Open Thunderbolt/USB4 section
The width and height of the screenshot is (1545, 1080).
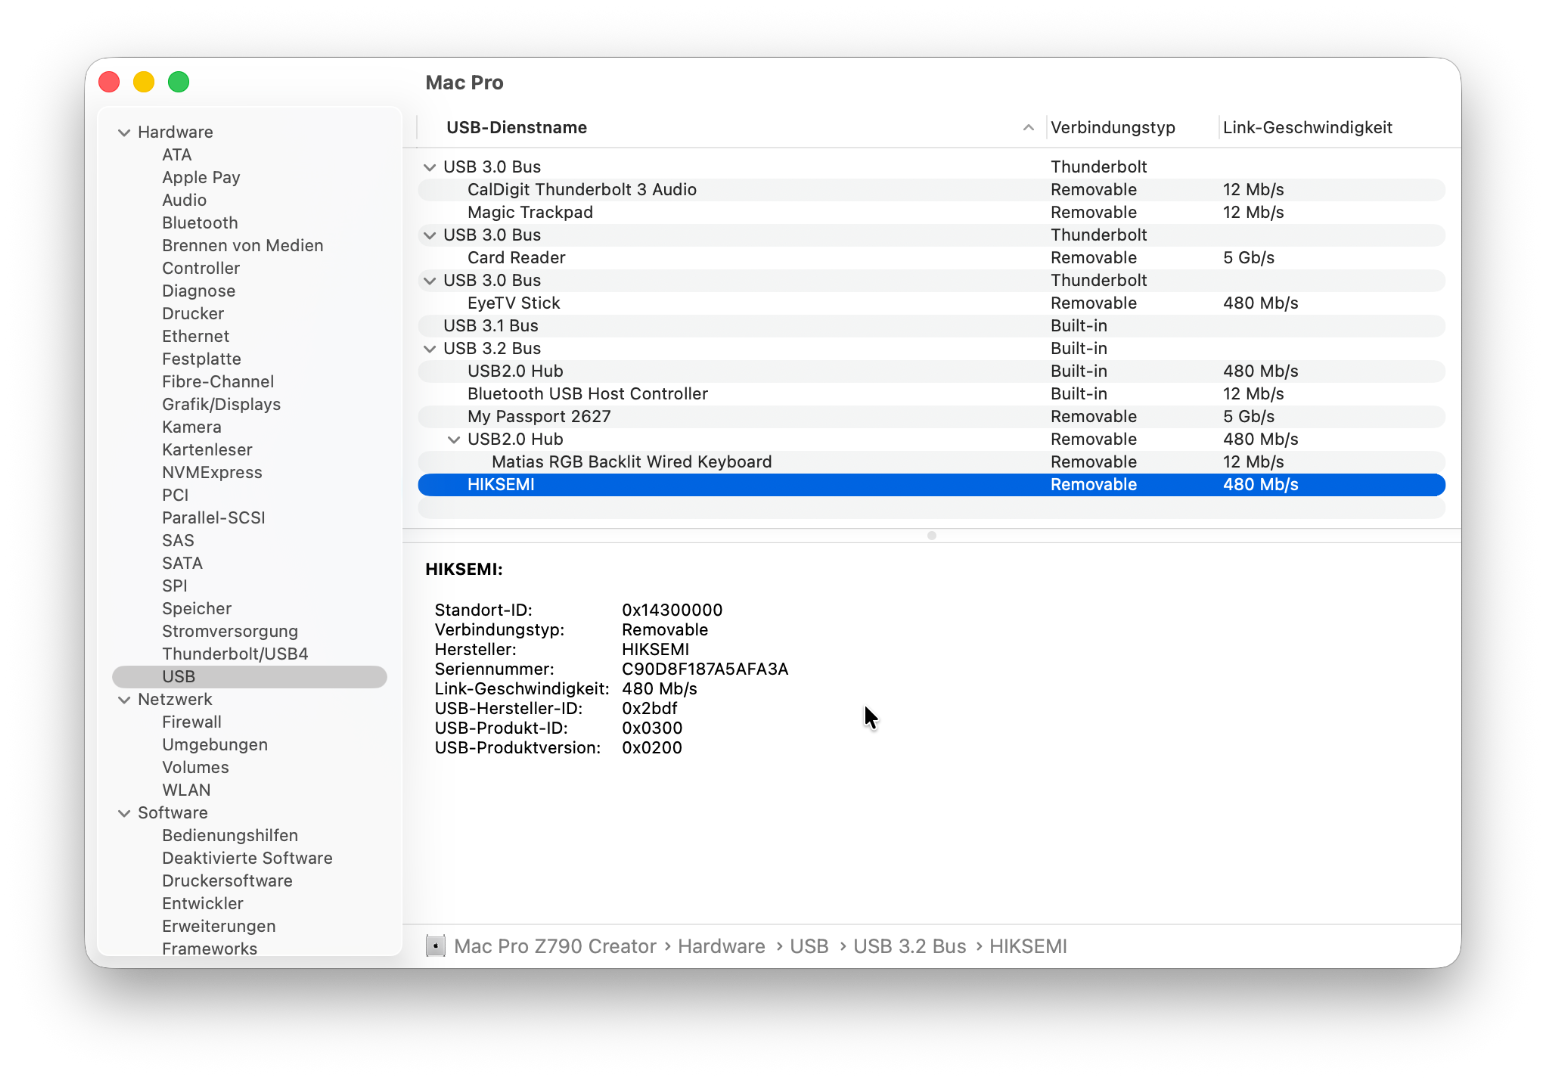235,654
